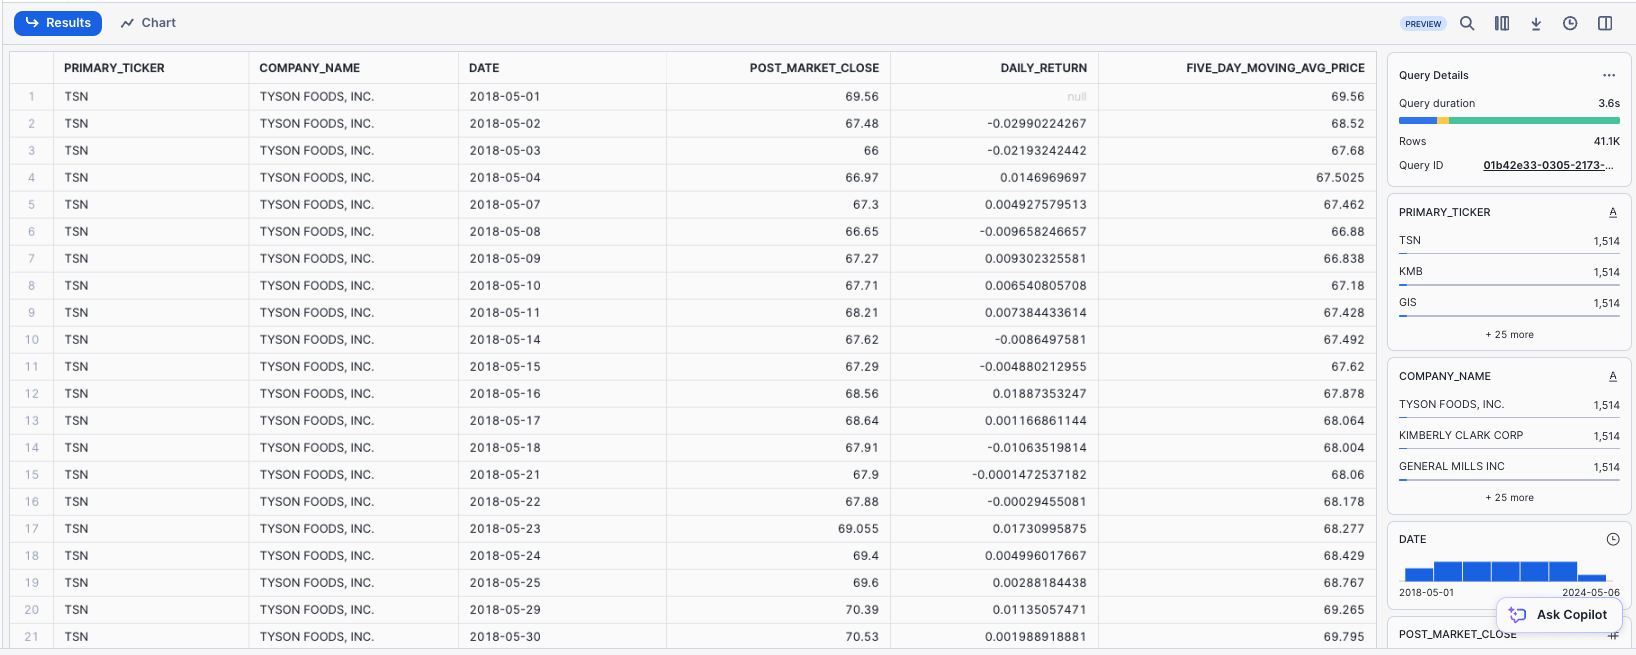Viewport: 1636px width, 655px height.
Task: Click the POST_MARKET_CLOSE column header
Action: click(778, 68)
